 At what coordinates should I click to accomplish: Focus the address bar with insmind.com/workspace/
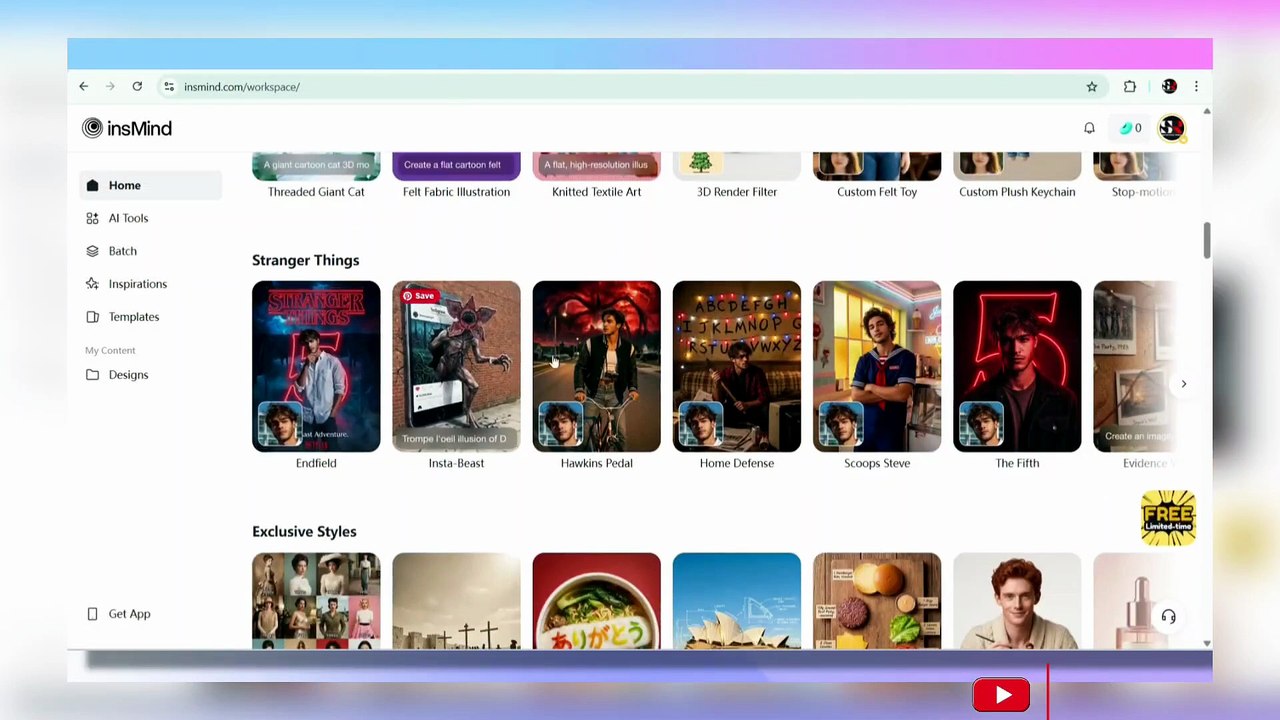pos(630,87)
